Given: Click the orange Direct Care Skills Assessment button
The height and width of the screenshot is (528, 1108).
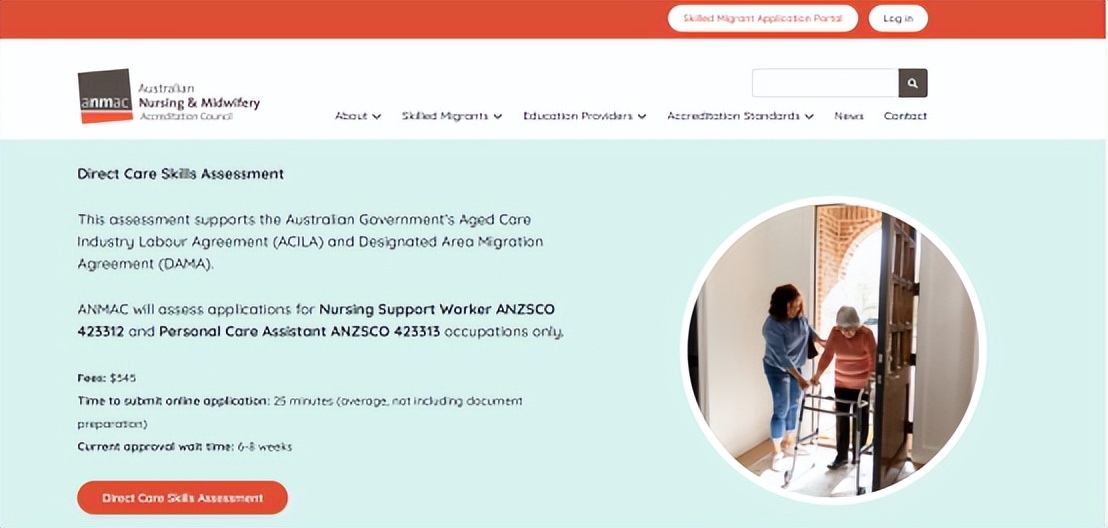Looking at the screenshot, I should 182,498.
